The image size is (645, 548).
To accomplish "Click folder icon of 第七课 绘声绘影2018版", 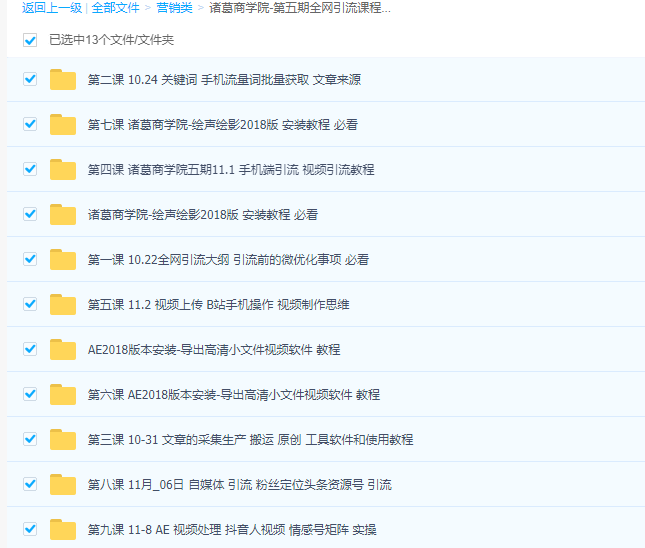I will click(x=63, y=124).
